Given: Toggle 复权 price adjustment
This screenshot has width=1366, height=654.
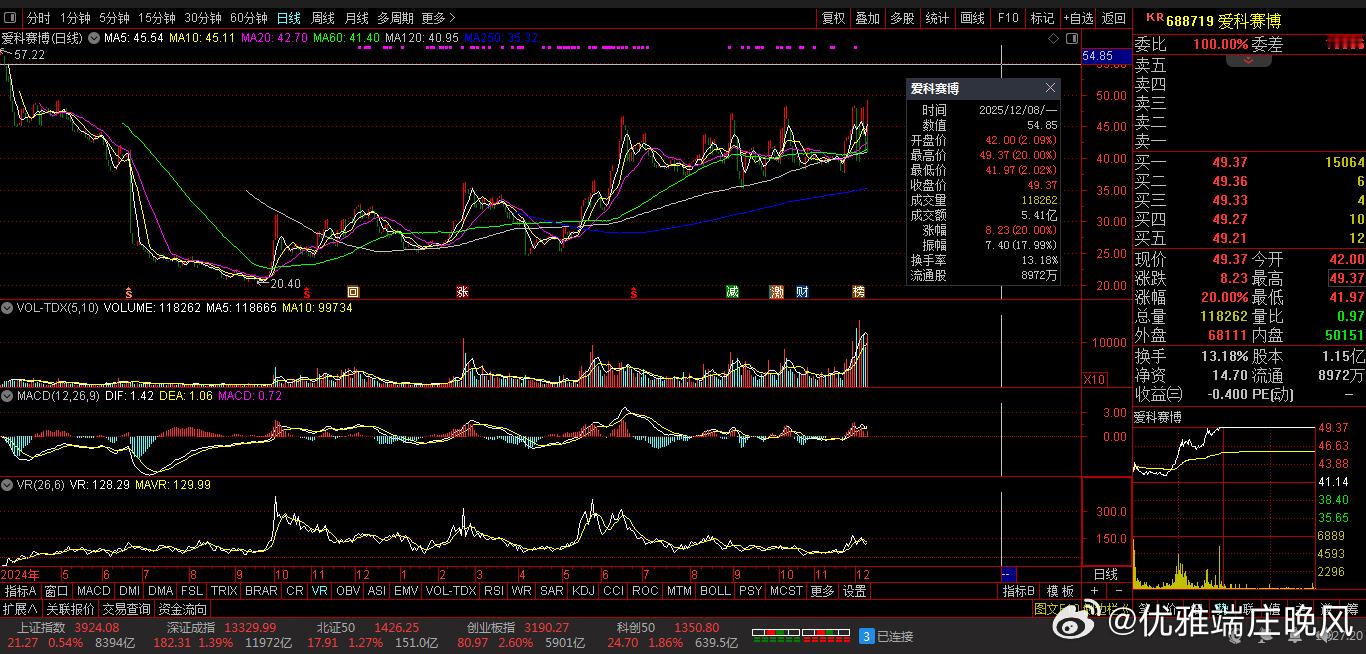Looking at the screenshot, I should pyautogui.click(x=833, y=18).
